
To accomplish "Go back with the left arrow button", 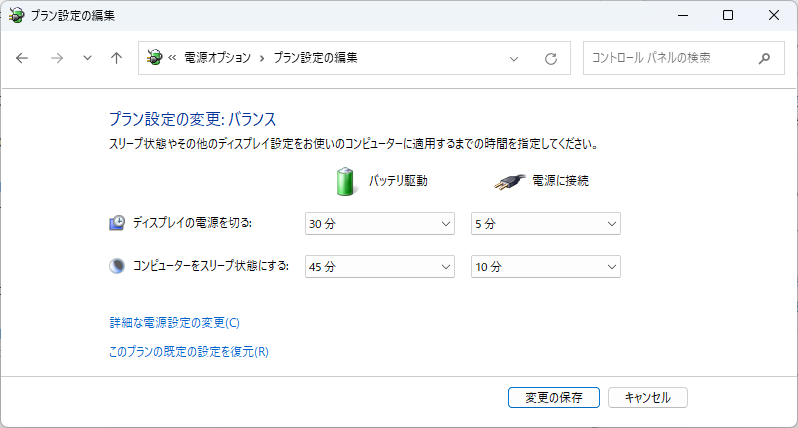I will (x=22, y=58).
